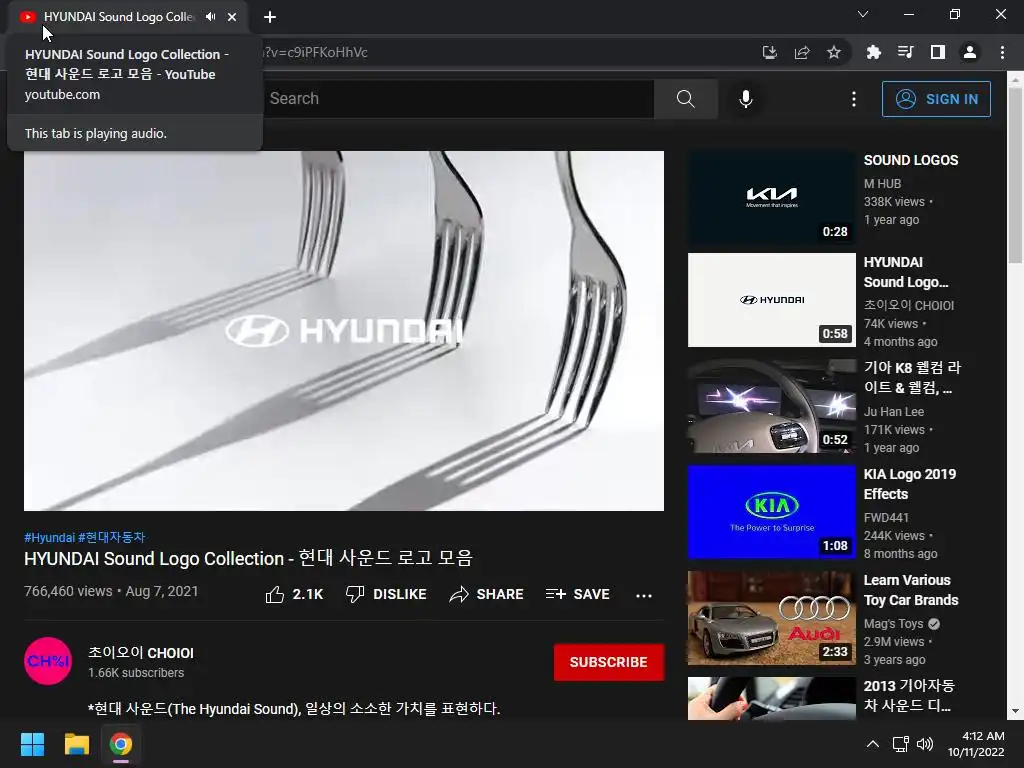Screen dimensions: 1024x768
Task: Toggle the browser side panel
Action: (x=938, y=52)
